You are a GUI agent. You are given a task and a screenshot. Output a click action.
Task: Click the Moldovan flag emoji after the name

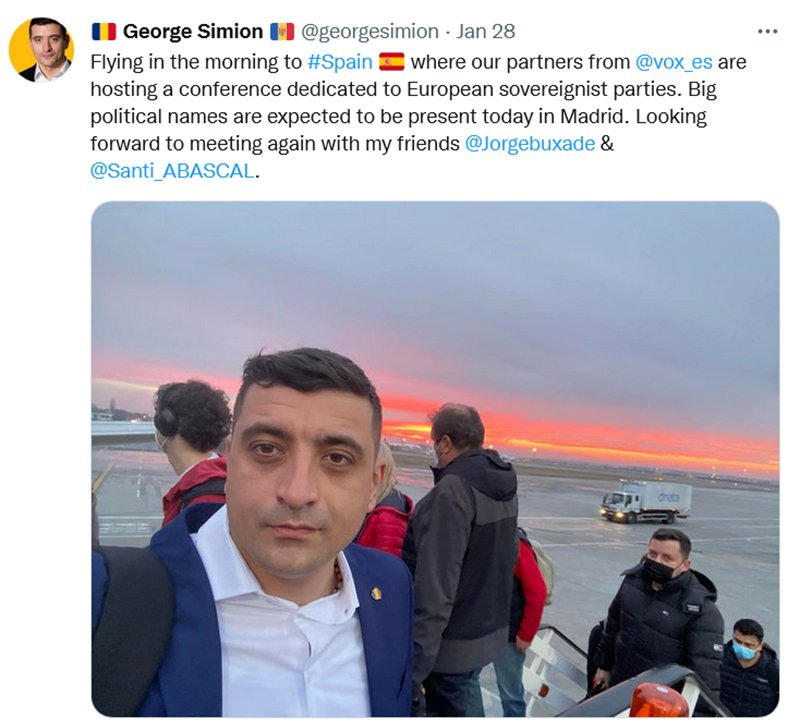282,31
